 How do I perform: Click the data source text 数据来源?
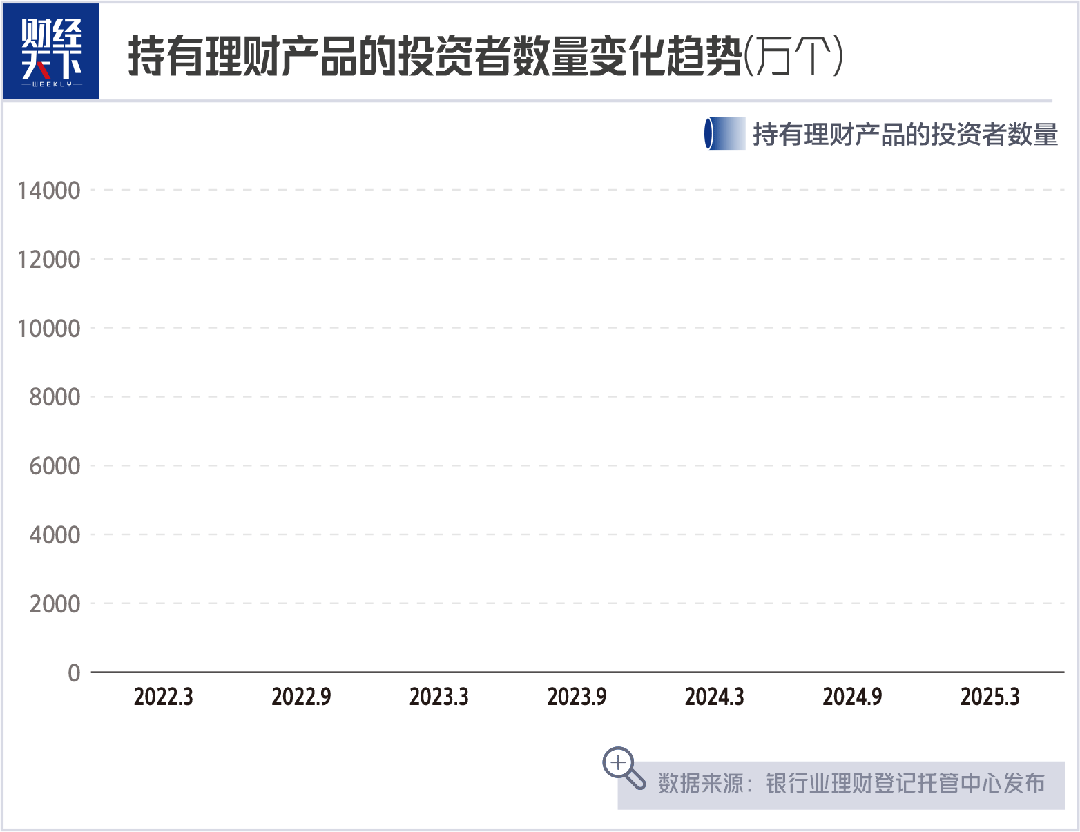pos(700,783)
